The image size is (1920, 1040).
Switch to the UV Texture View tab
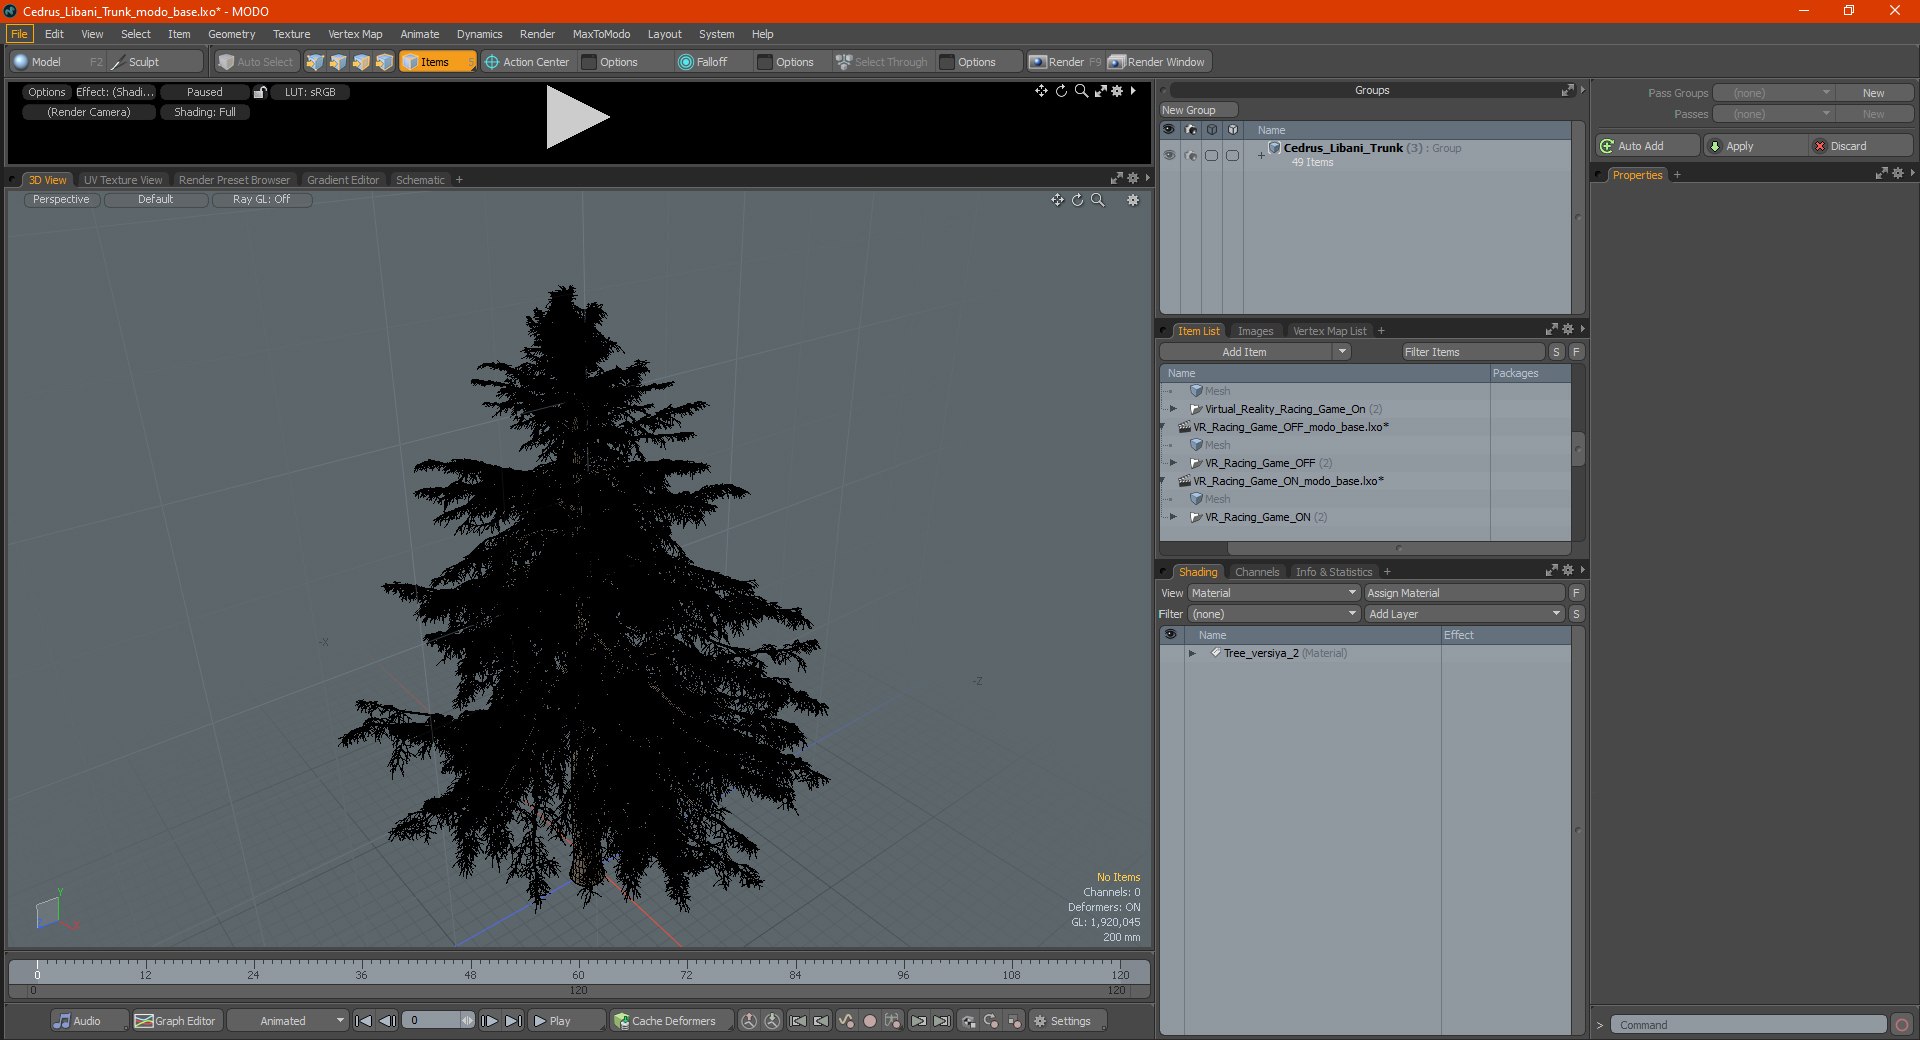tap(123, 180)
